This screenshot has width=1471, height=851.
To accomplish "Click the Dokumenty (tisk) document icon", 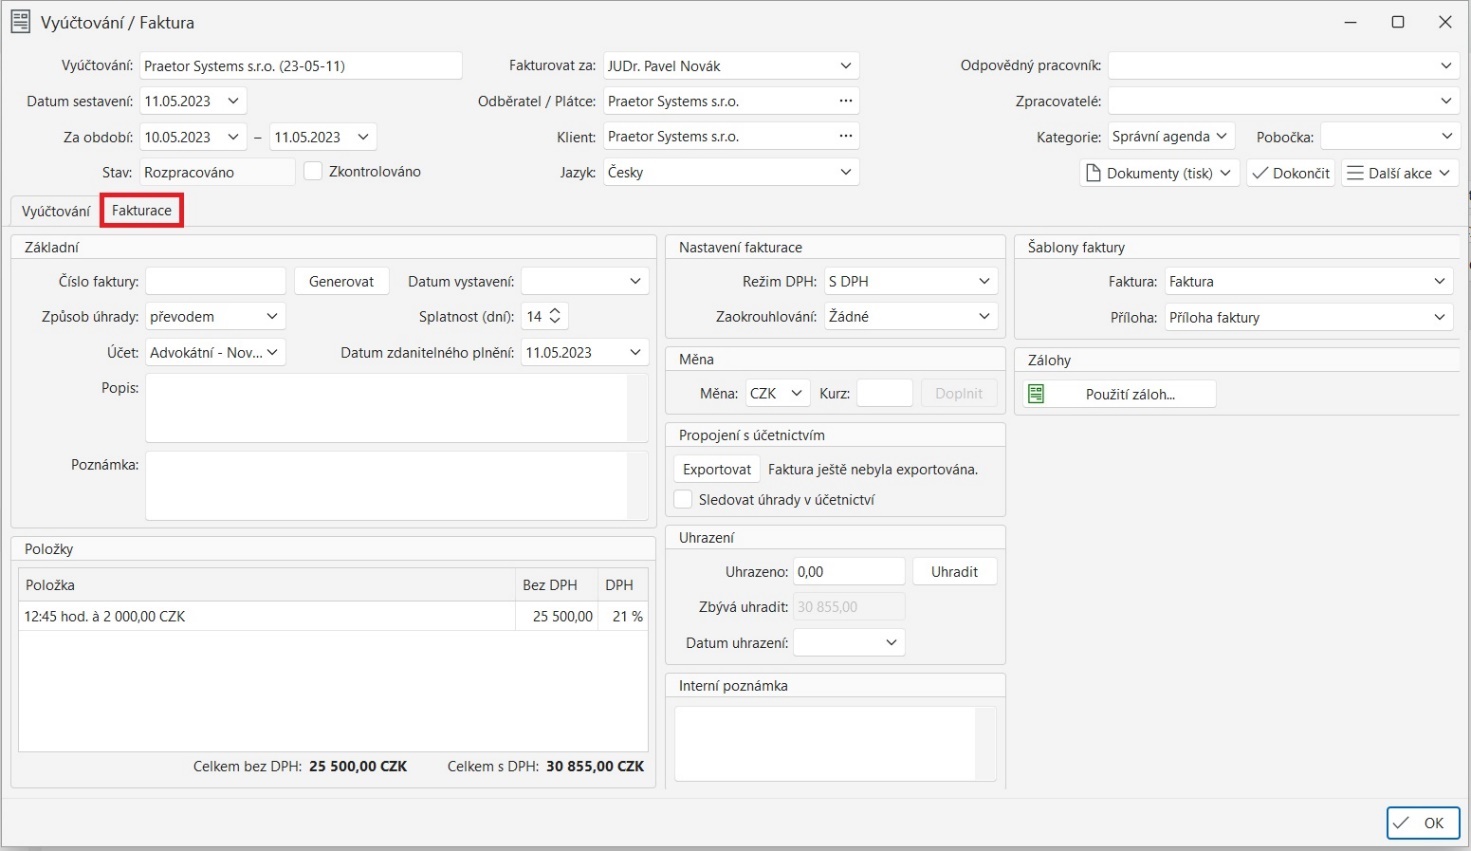I will pyautogui.click(x=1093, y=173).
